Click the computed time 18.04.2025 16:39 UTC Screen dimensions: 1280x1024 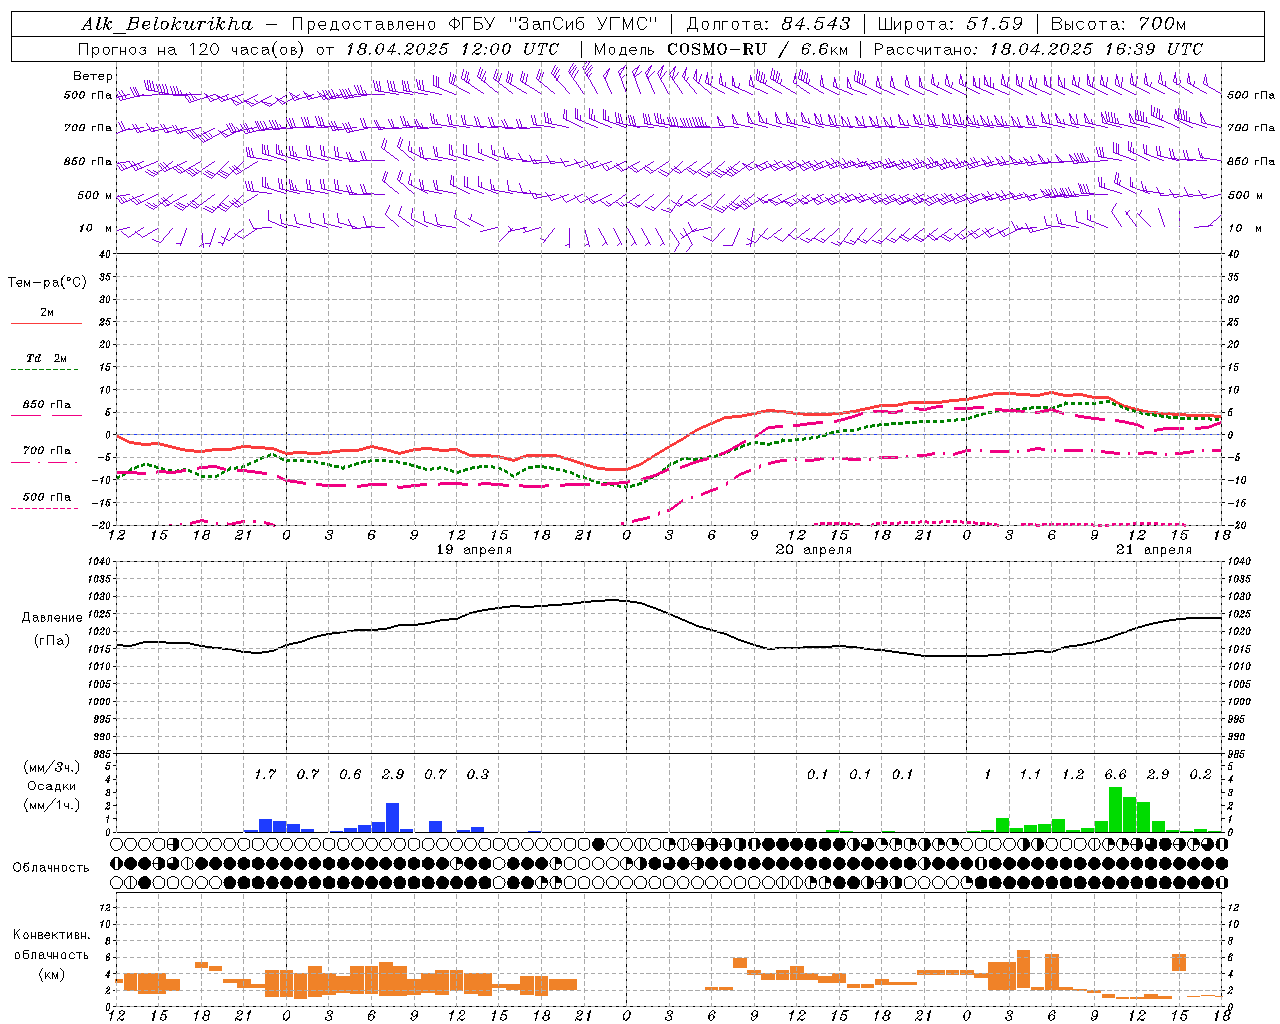click(x=1096, y=49)
